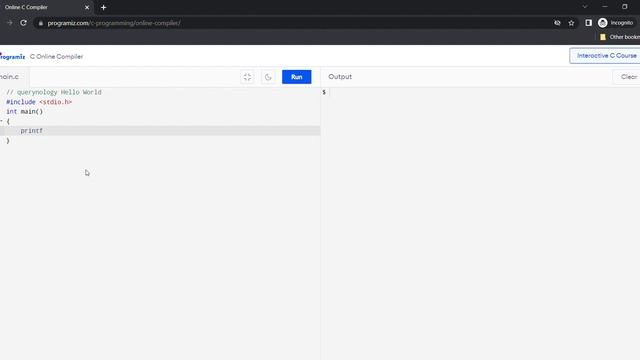
Task: Click the Output panel label
Action: (340, 77)
